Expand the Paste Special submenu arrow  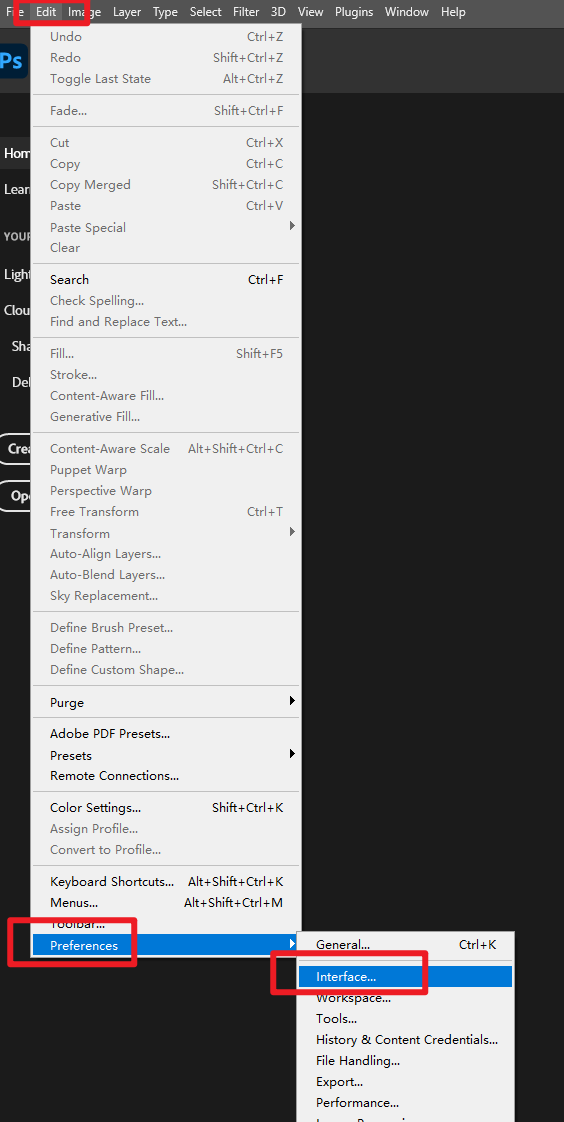click(x=292, y=226)
